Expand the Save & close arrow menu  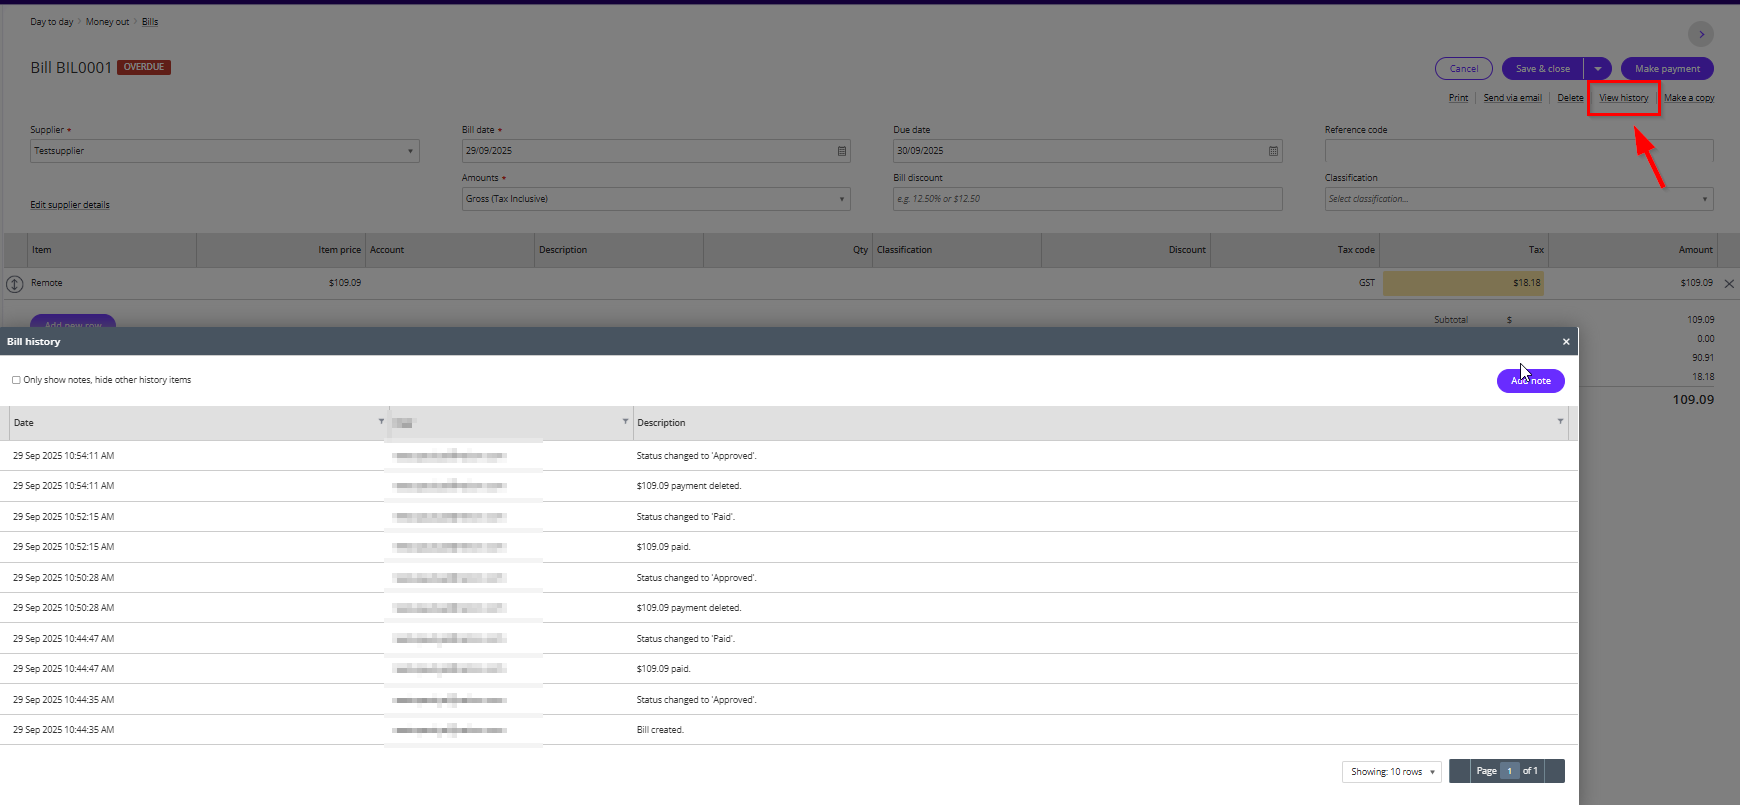tap(1597, 69)
